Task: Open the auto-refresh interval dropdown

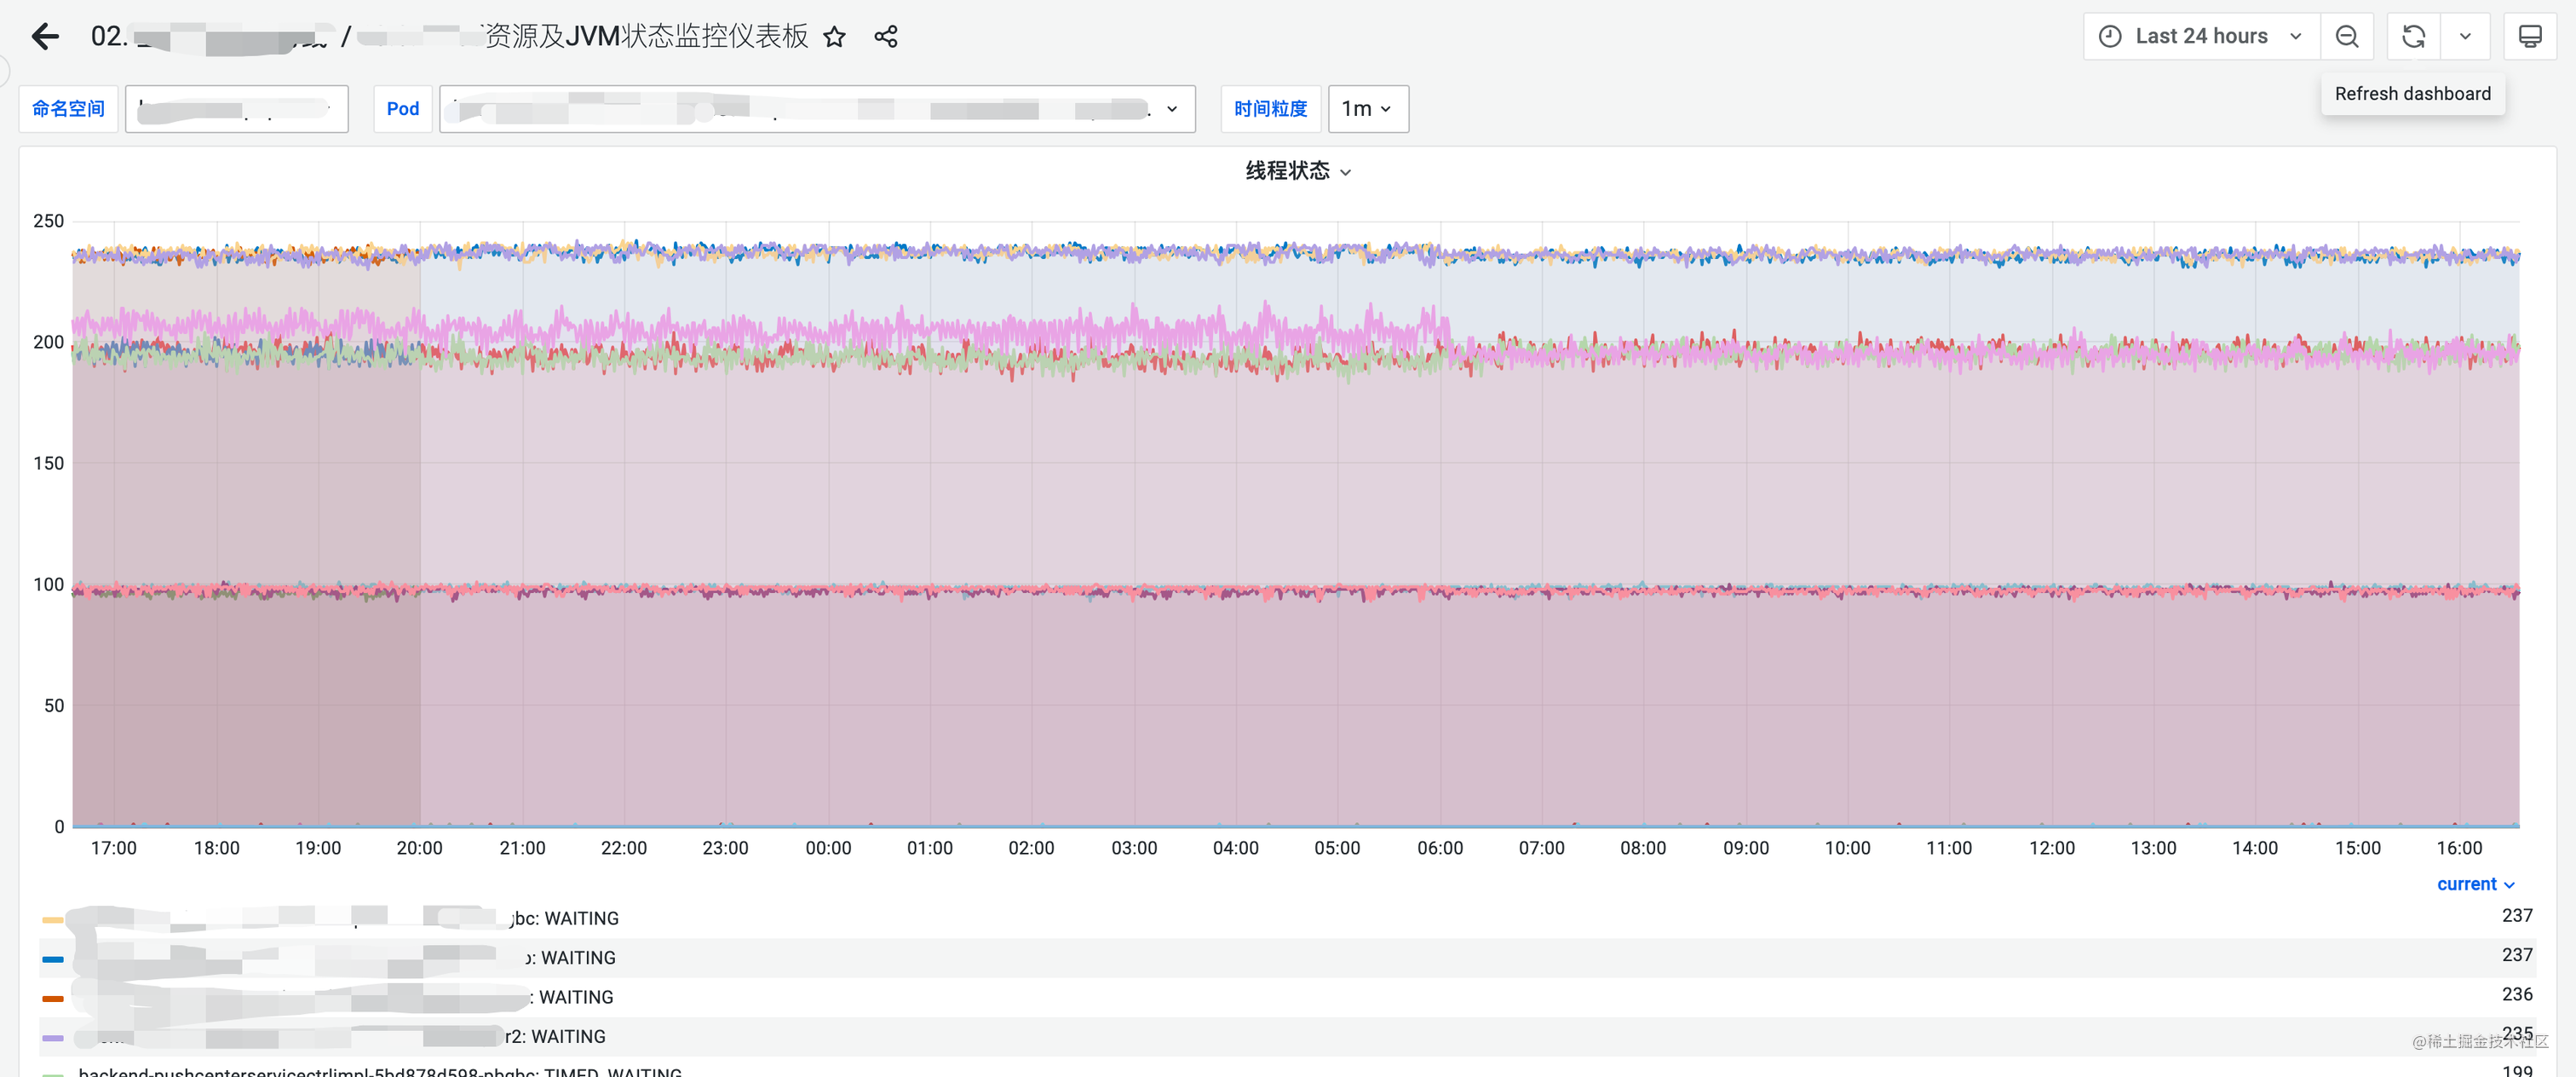Action: (2465, 37)
